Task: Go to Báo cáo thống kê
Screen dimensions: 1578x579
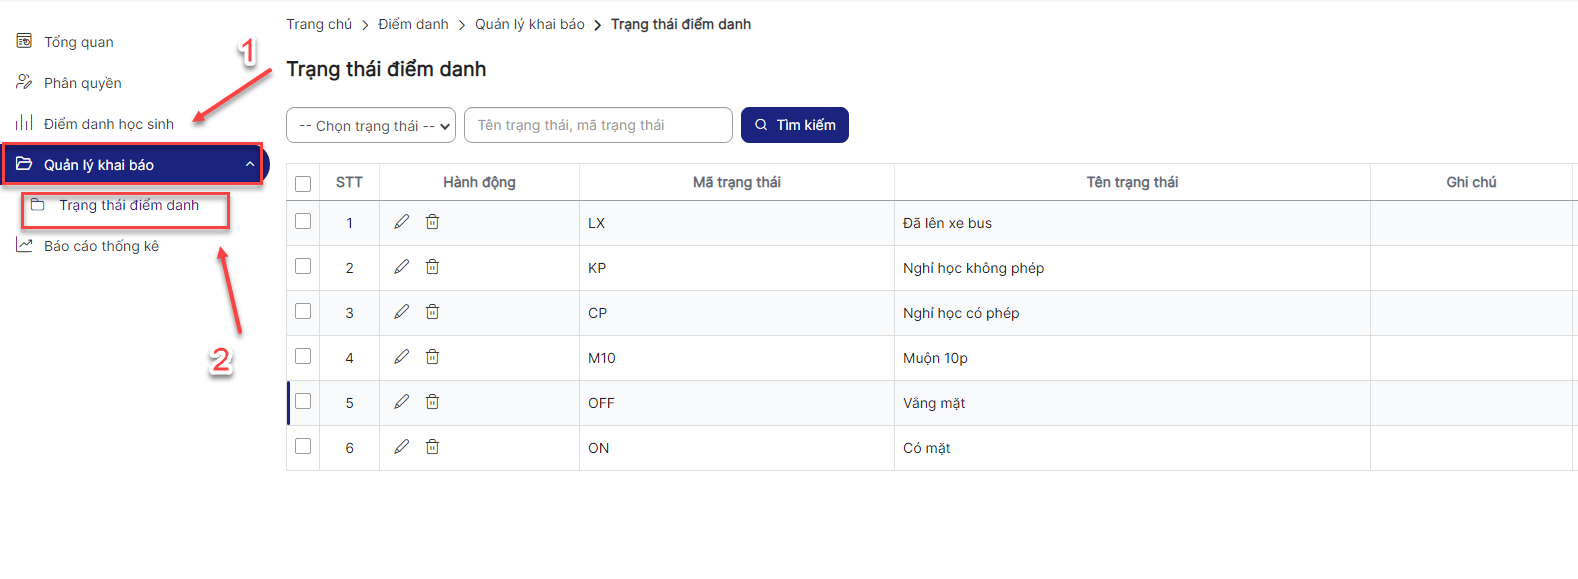Action: [x=101, y=246]
